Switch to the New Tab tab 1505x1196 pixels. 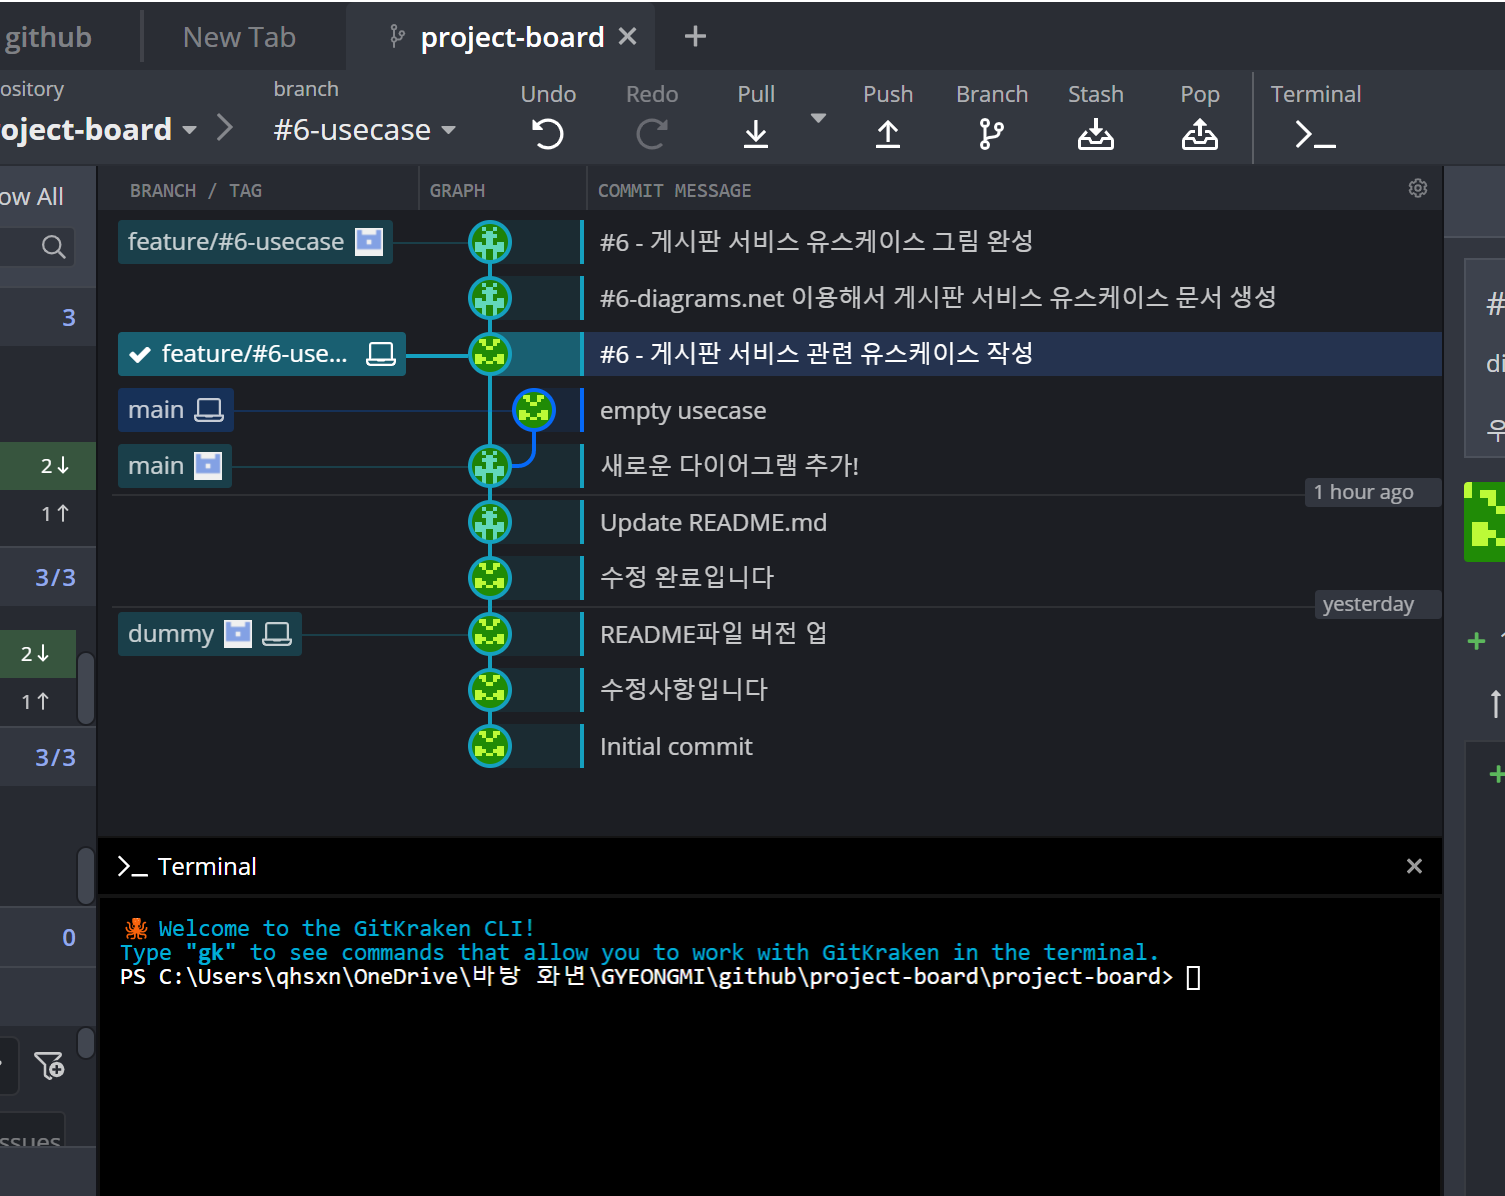tap(239, 37)
